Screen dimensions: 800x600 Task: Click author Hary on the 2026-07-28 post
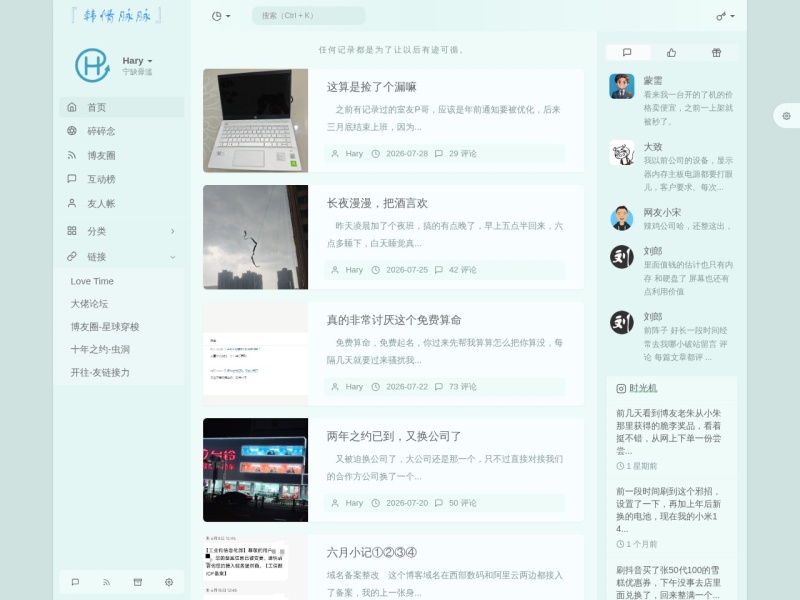click(354, 154)
